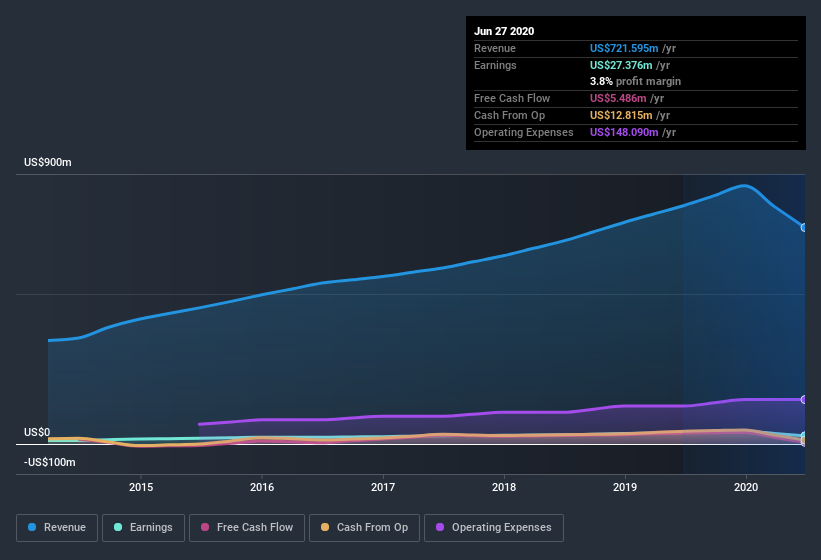This screenshot has height=560, width=821.
Task: Click the 2017 x-axis label
Action: [383, 487]
